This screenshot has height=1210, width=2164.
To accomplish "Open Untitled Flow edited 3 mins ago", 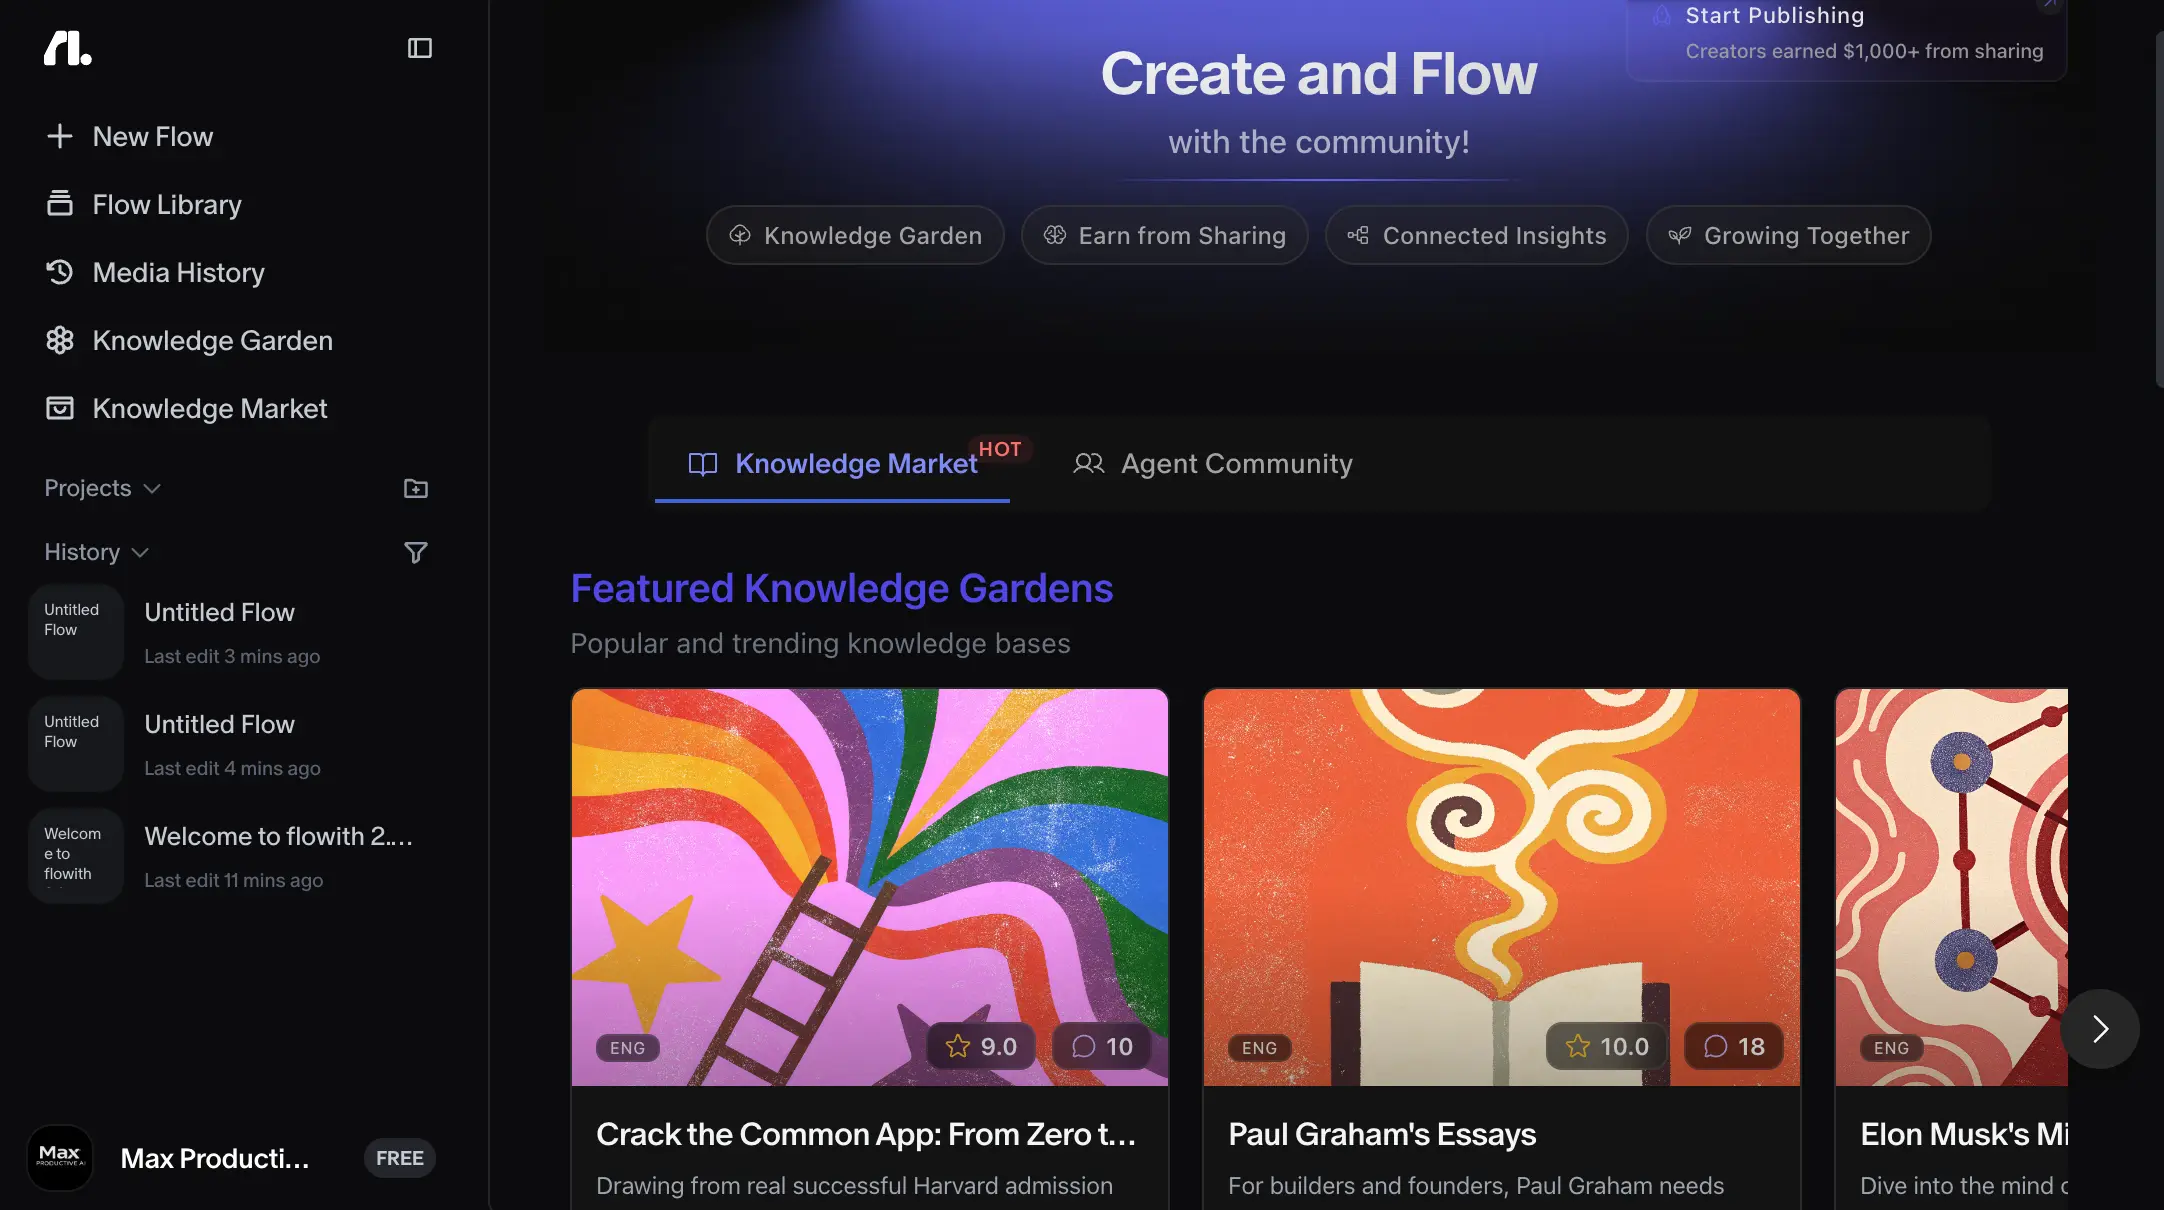I will [238, 632].
